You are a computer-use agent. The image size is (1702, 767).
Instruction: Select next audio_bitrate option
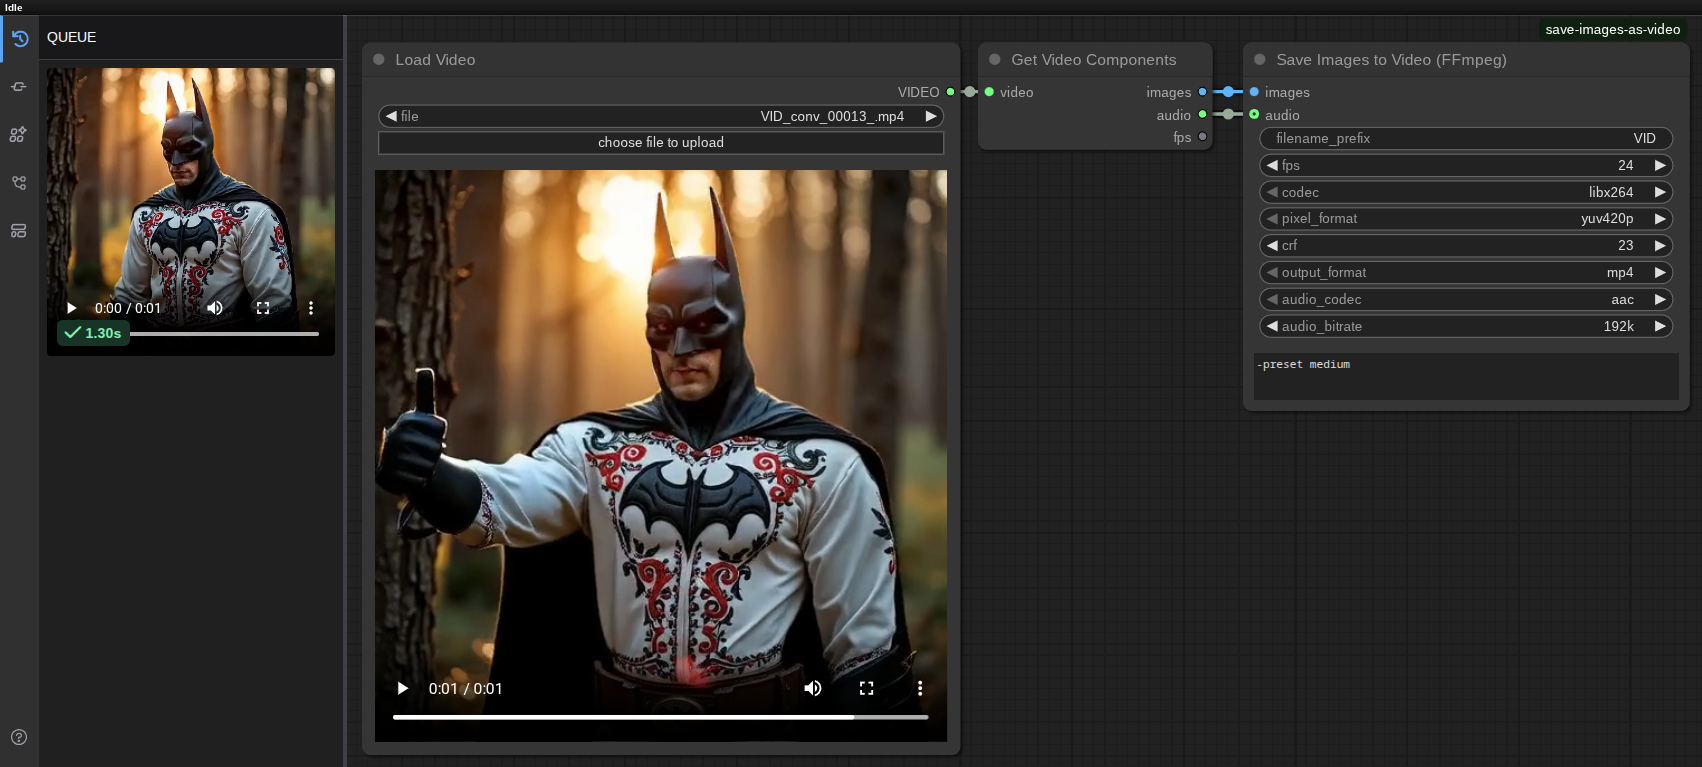pyautogui.click(x=1660, y=326)
